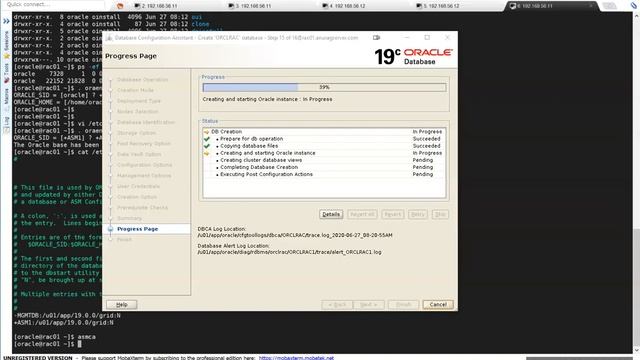Click the Deployment Type wizard step
Screen dimensions: 640x360
(139, 101)
